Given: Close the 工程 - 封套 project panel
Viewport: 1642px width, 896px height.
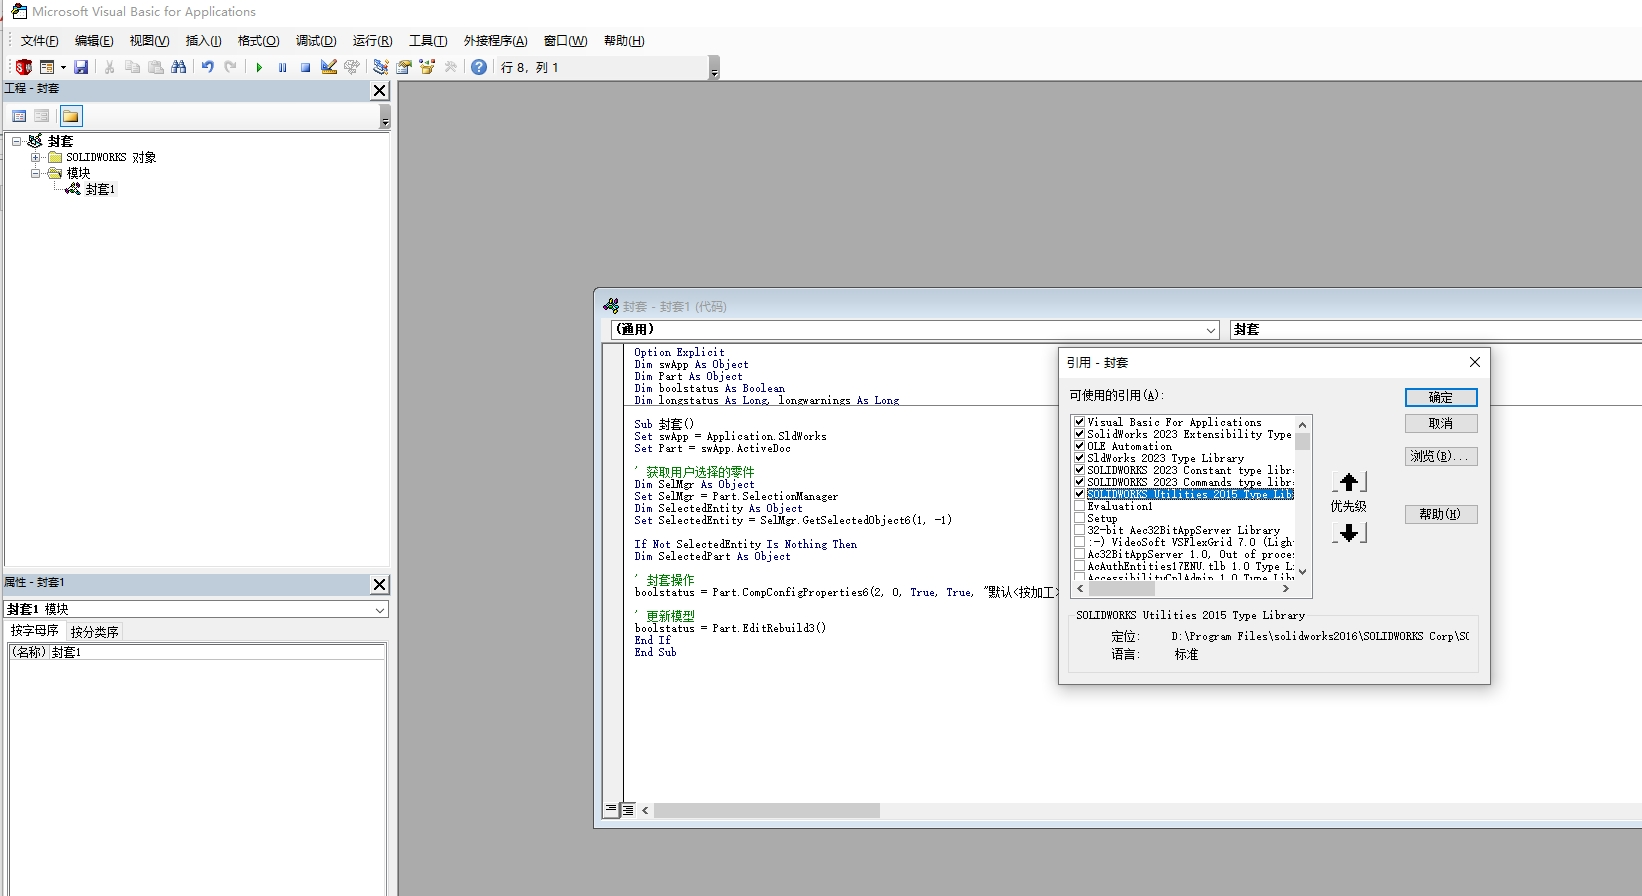Looking at the screenshot, I should pyautogui.click(x=379, y=90).
